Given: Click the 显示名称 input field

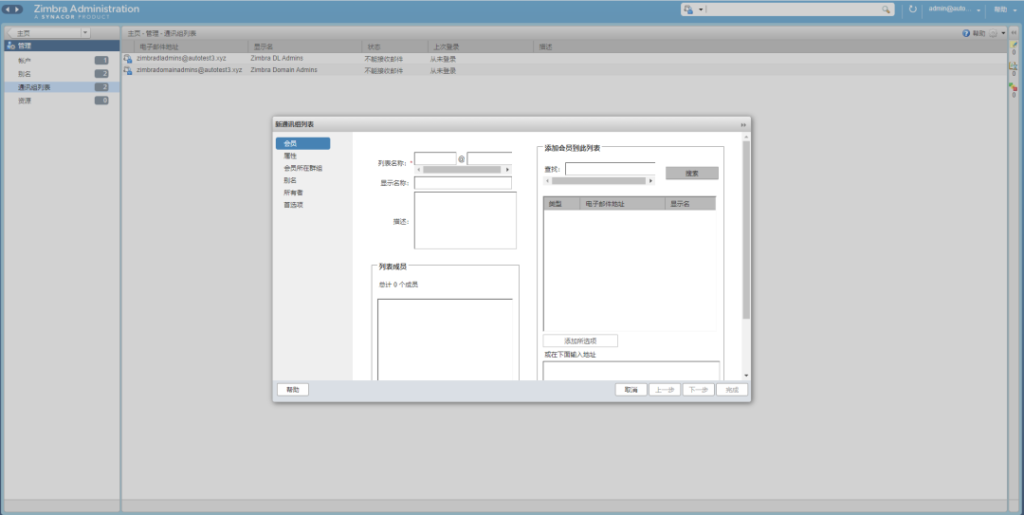Looking at the screenshot, I should 463,183.
